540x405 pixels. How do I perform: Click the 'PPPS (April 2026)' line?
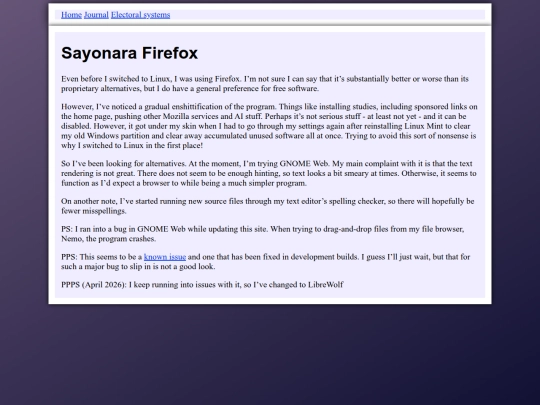click(x=202, y=285)
